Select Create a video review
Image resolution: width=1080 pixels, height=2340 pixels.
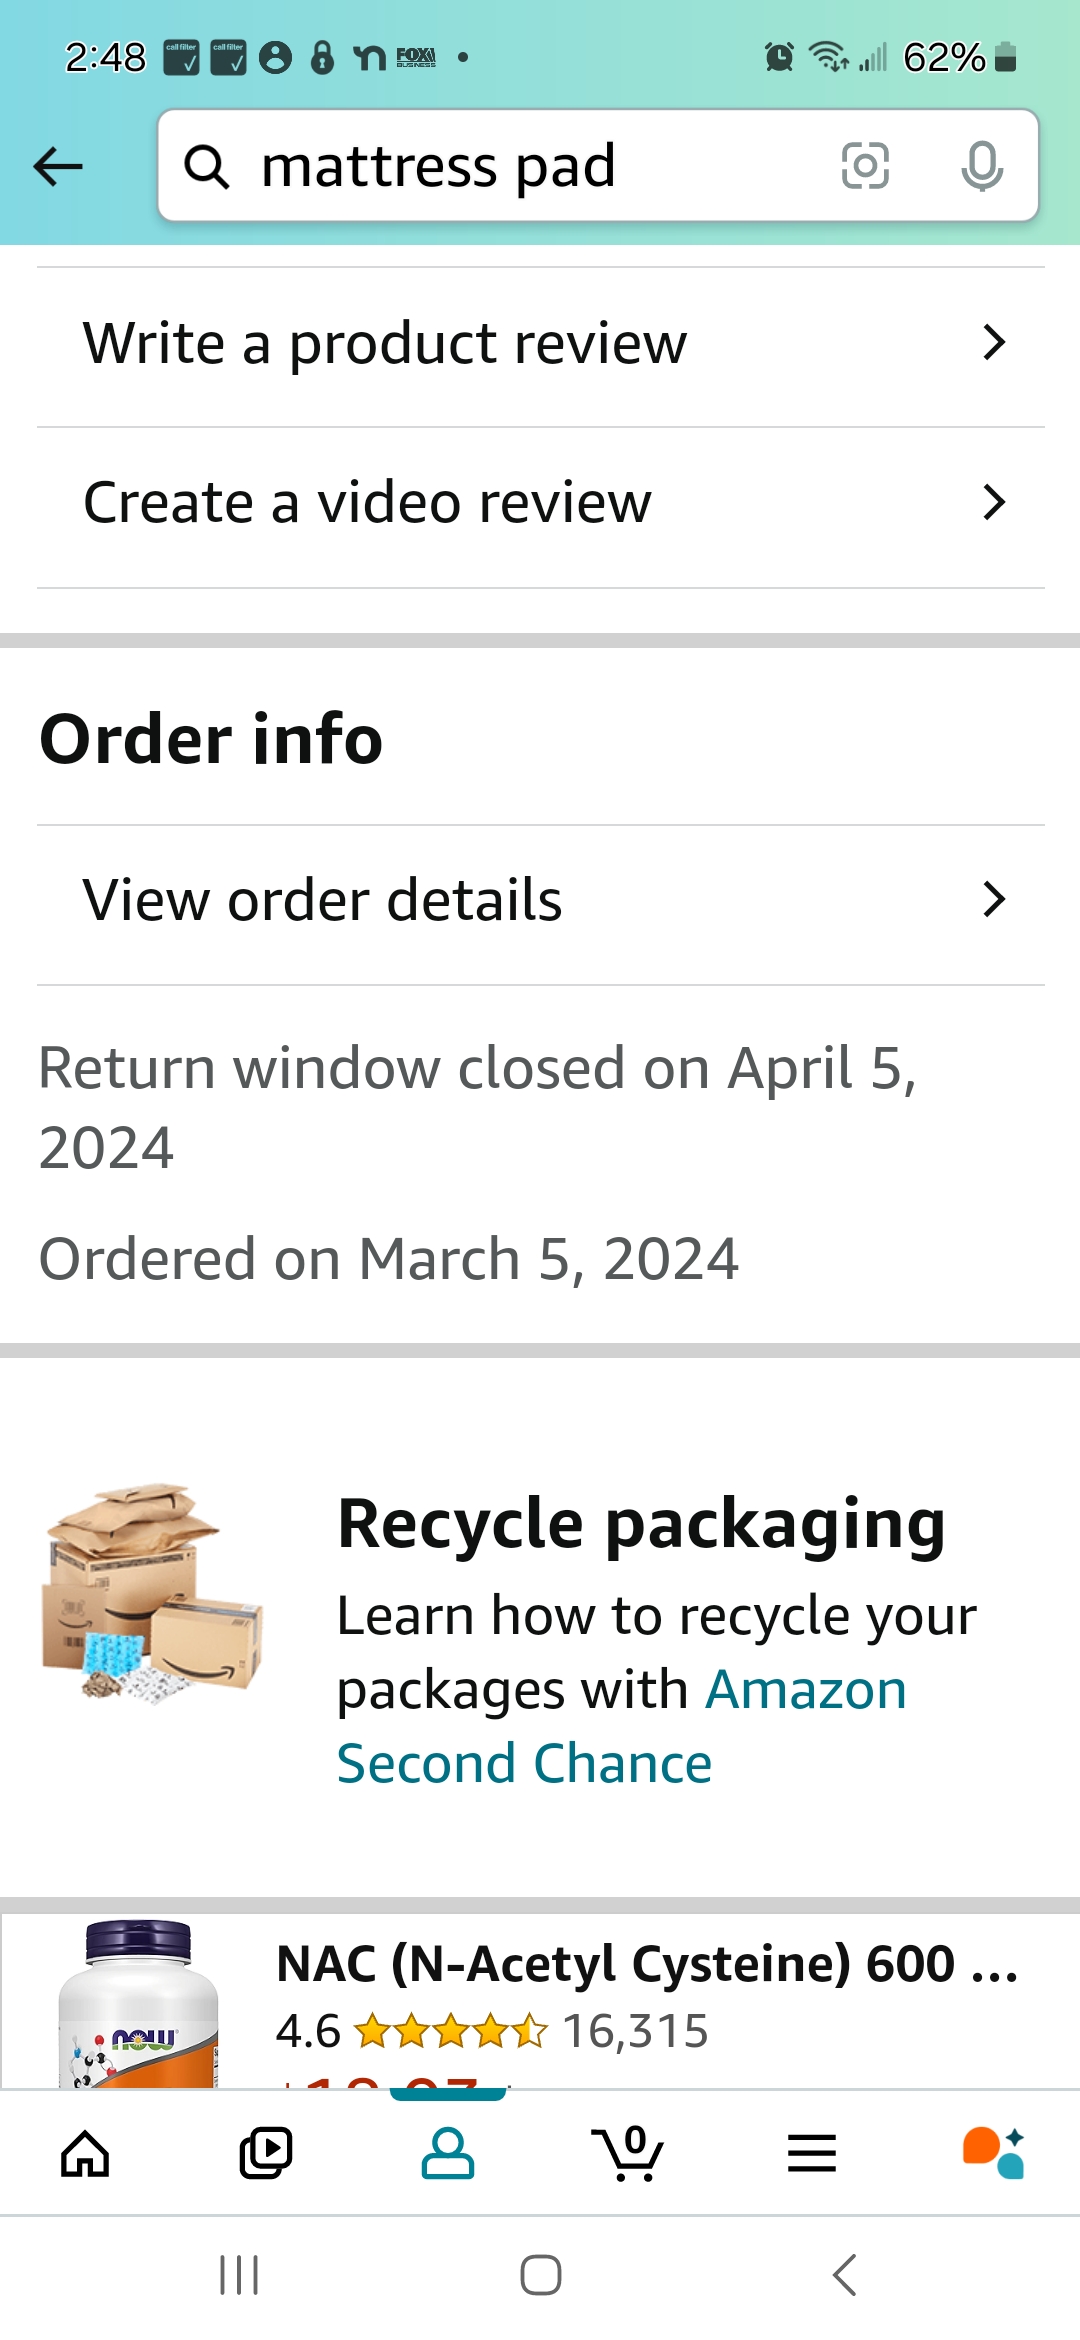541,507
